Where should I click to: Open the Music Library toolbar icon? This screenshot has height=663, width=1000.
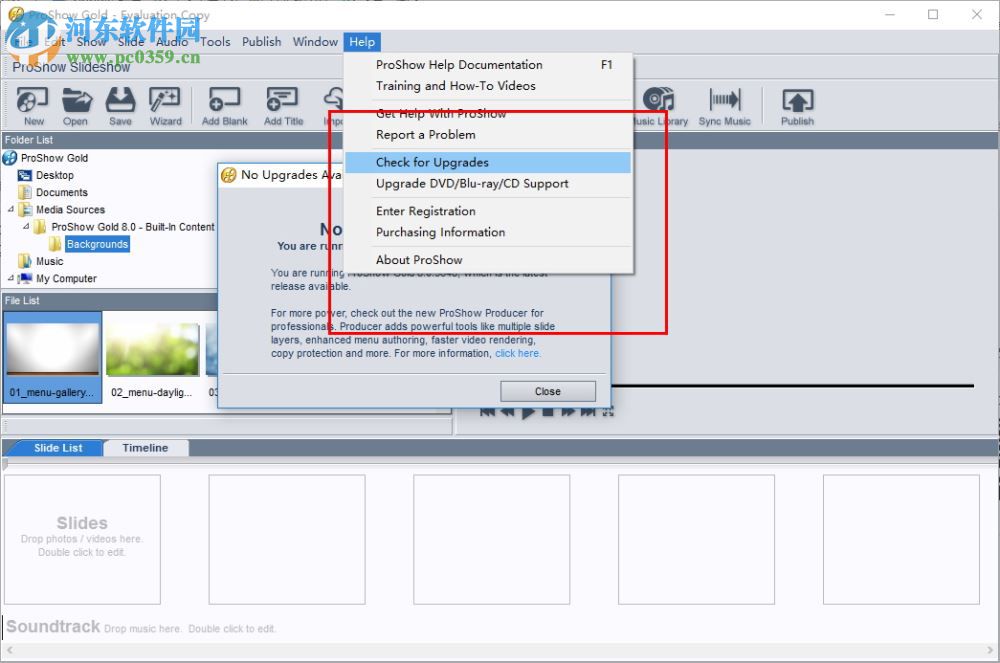[x=660, y=106]
